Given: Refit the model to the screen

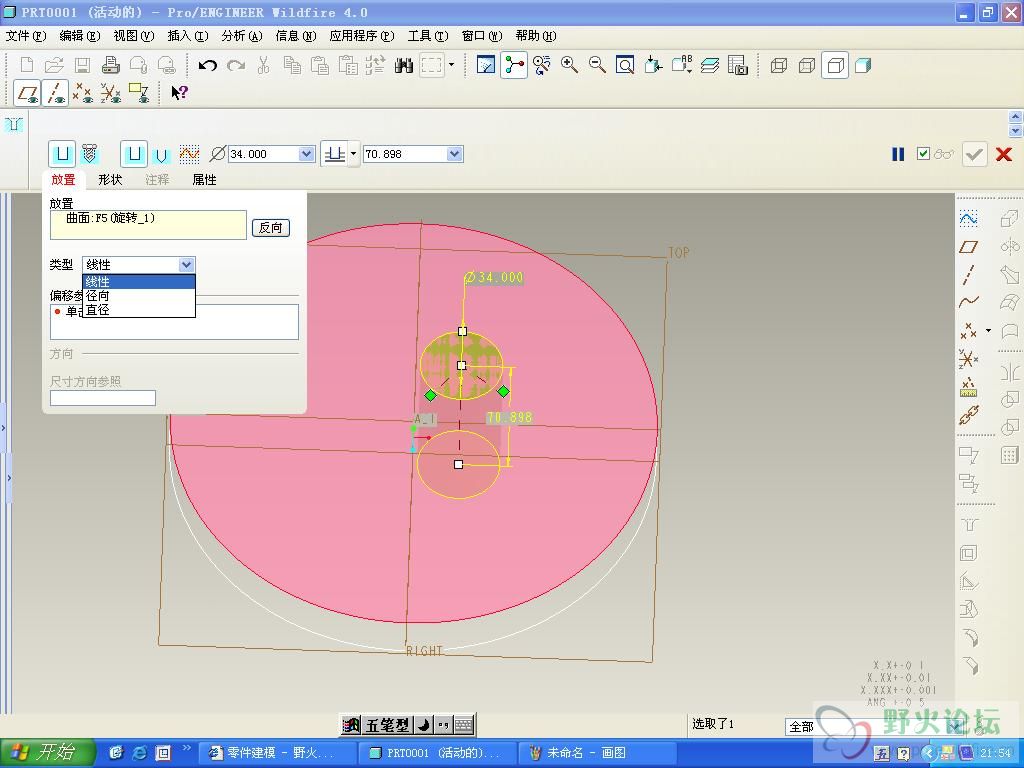Looking at the screenshot, I should coord(625,65).
